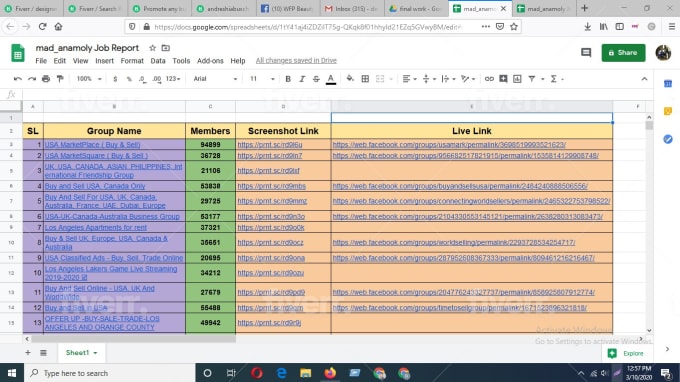Click the Merge cells icon

click(x=380, y=79)
